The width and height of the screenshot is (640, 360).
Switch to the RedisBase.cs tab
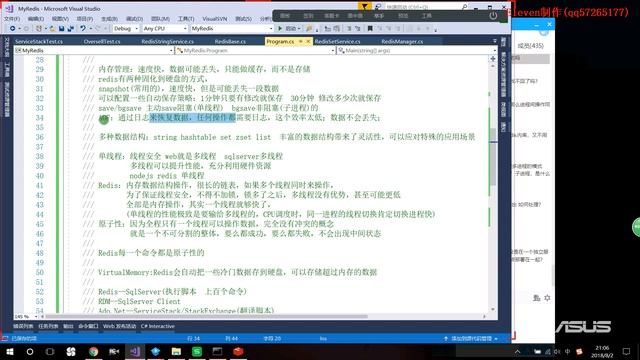(x=230, y=41)
